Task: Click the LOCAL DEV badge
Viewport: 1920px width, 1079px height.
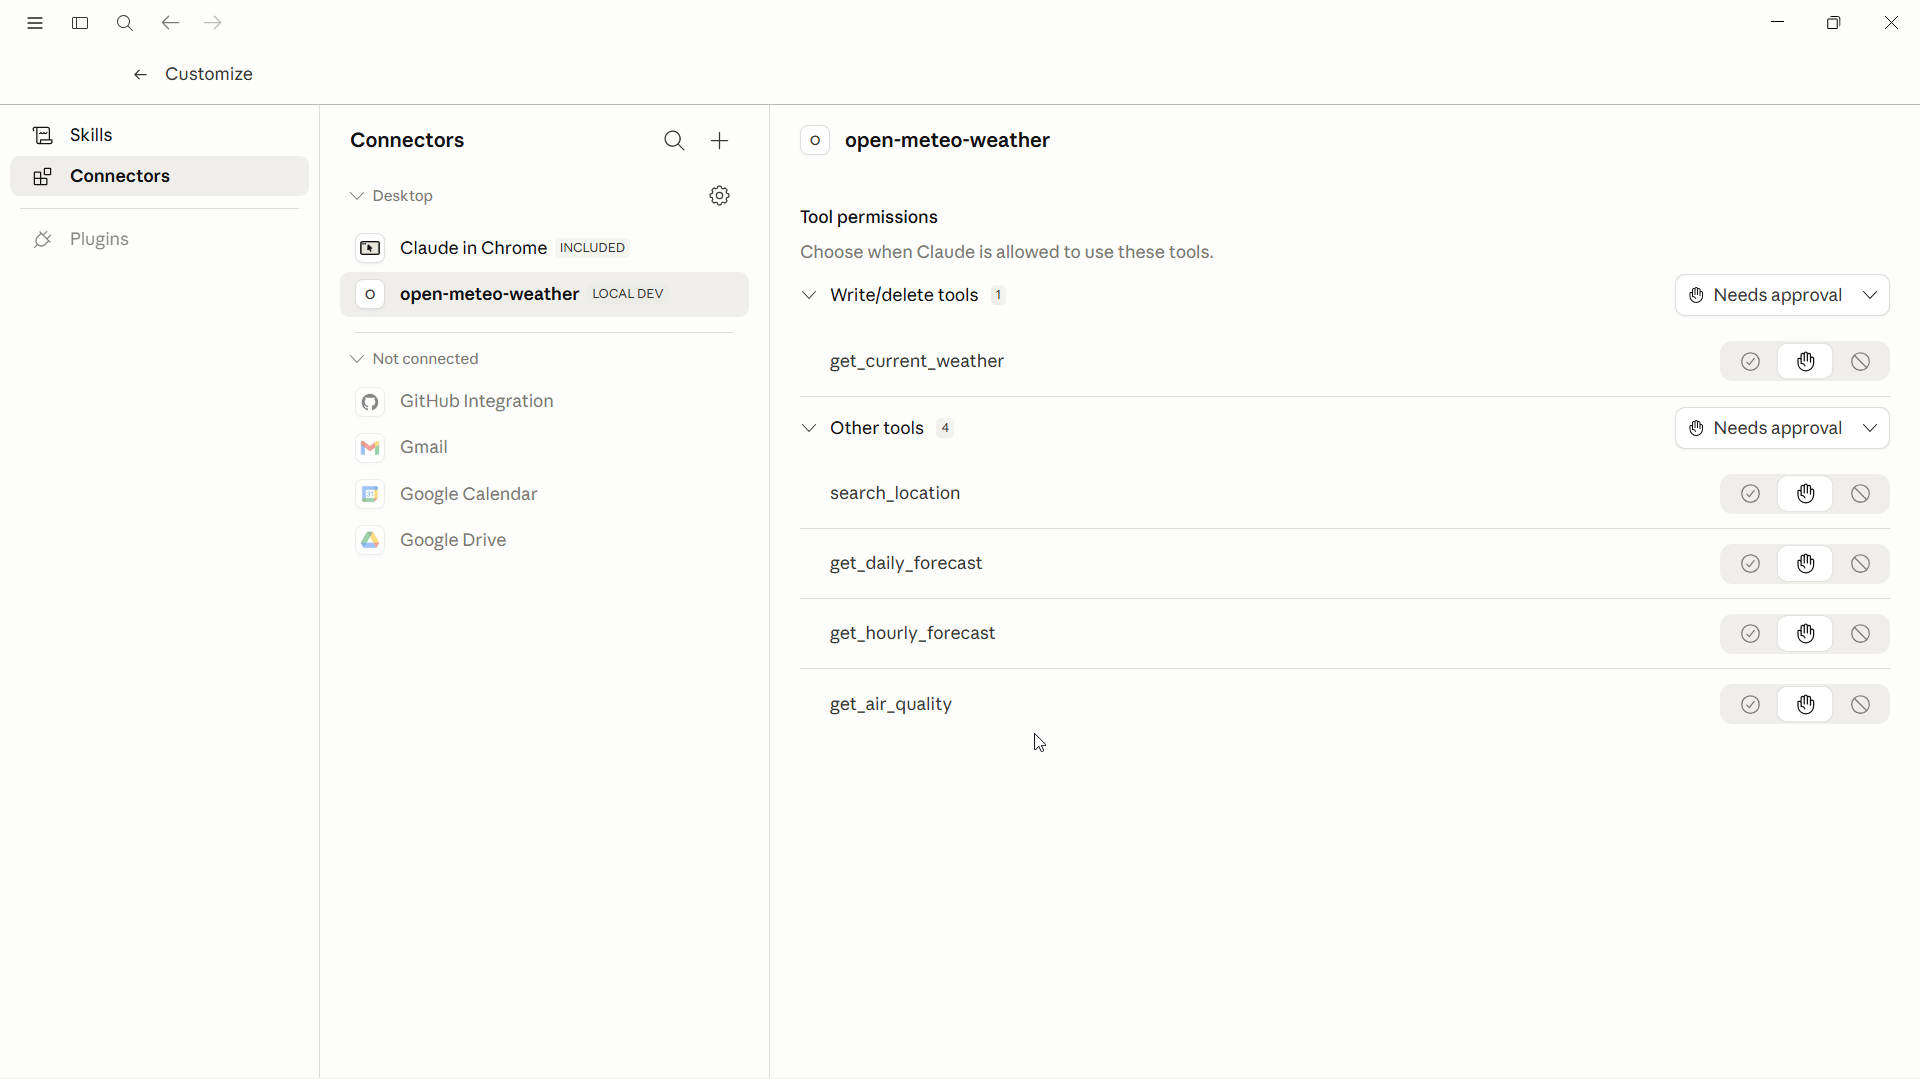Action: point(628,294)
